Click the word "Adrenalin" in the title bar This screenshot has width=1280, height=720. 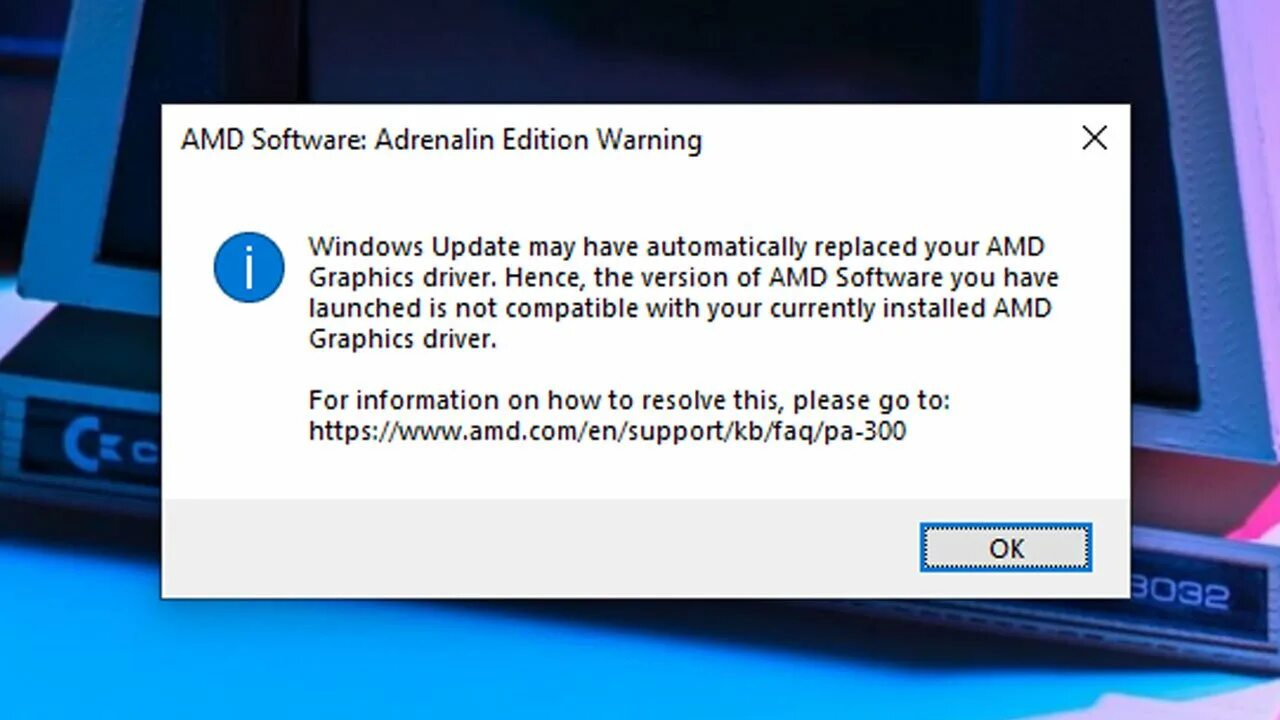(435, 139)
